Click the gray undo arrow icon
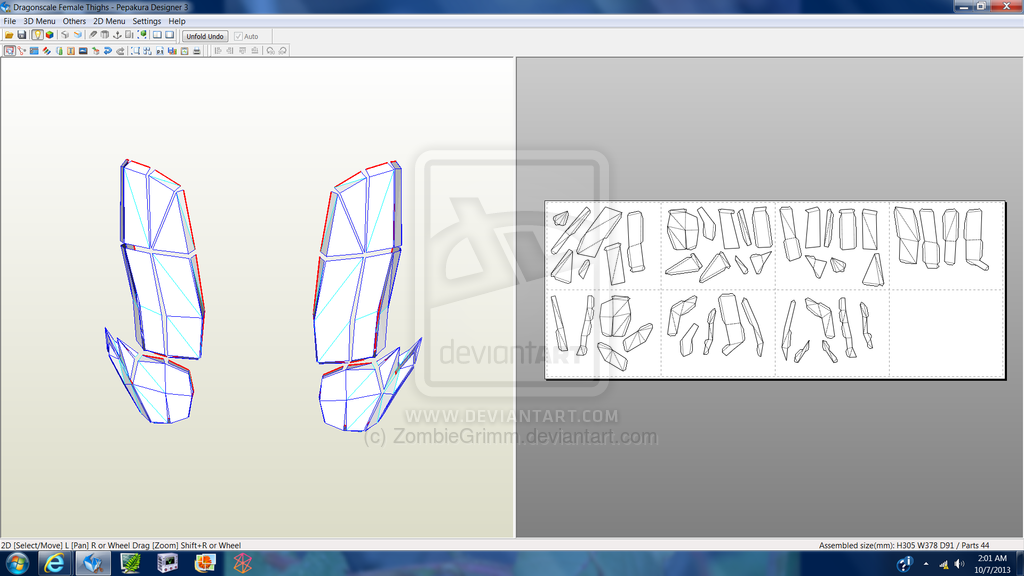 tap(120, 50)
